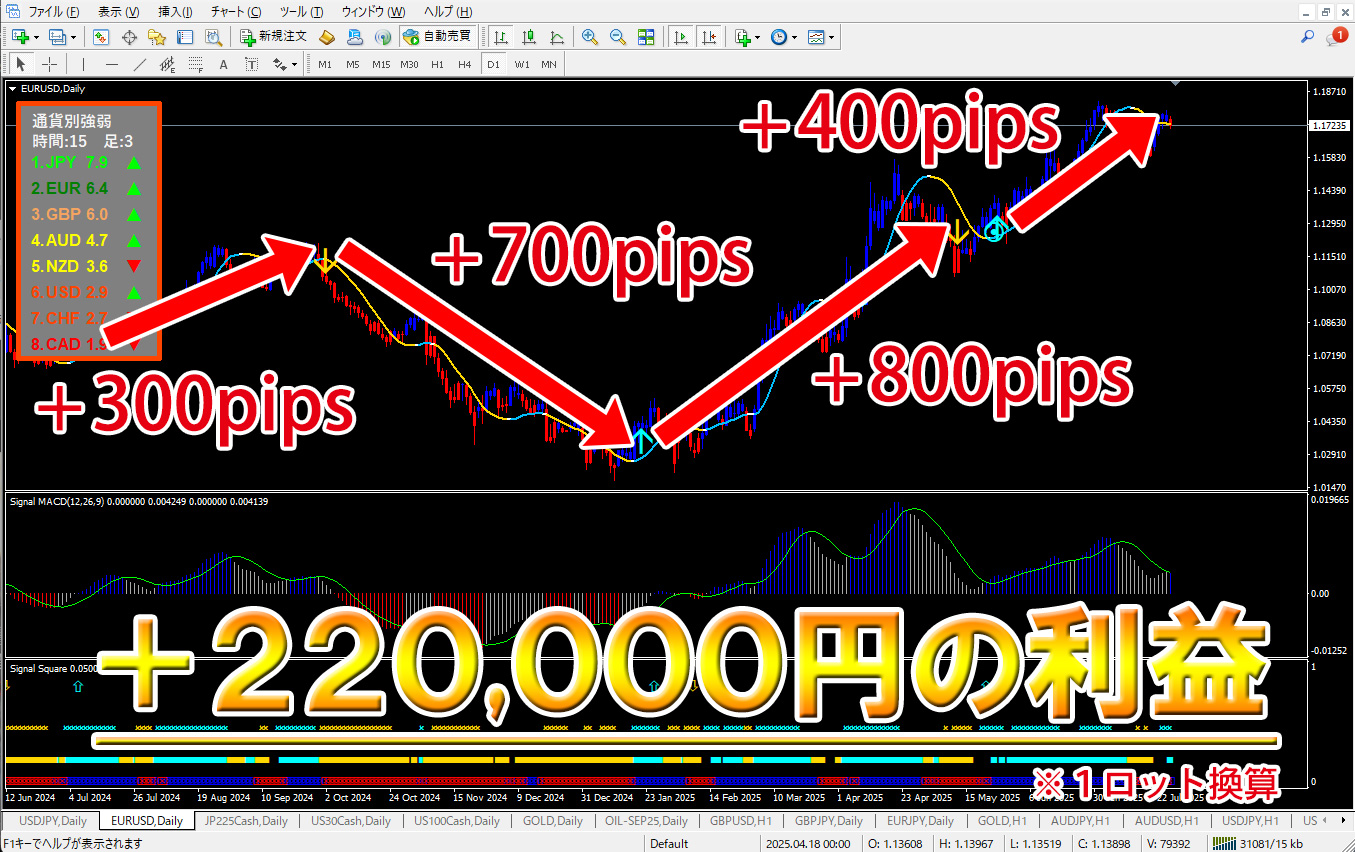Switch timeframe to H1
This screenshot has height=852, width=1355.
[437, 64]
